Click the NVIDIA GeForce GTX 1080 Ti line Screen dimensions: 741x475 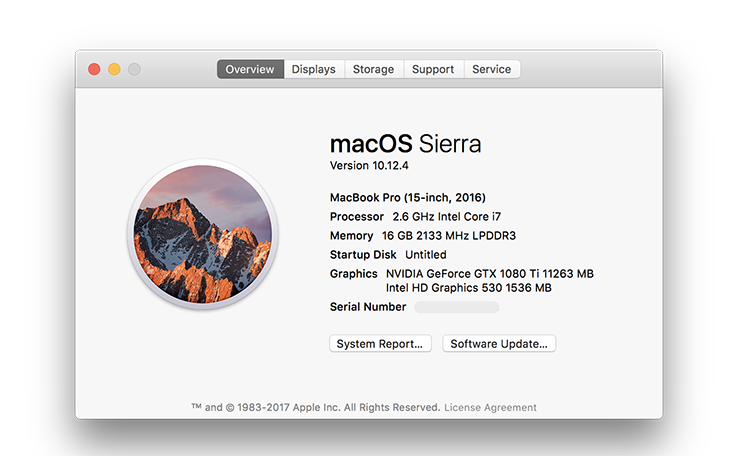point(489,273)
